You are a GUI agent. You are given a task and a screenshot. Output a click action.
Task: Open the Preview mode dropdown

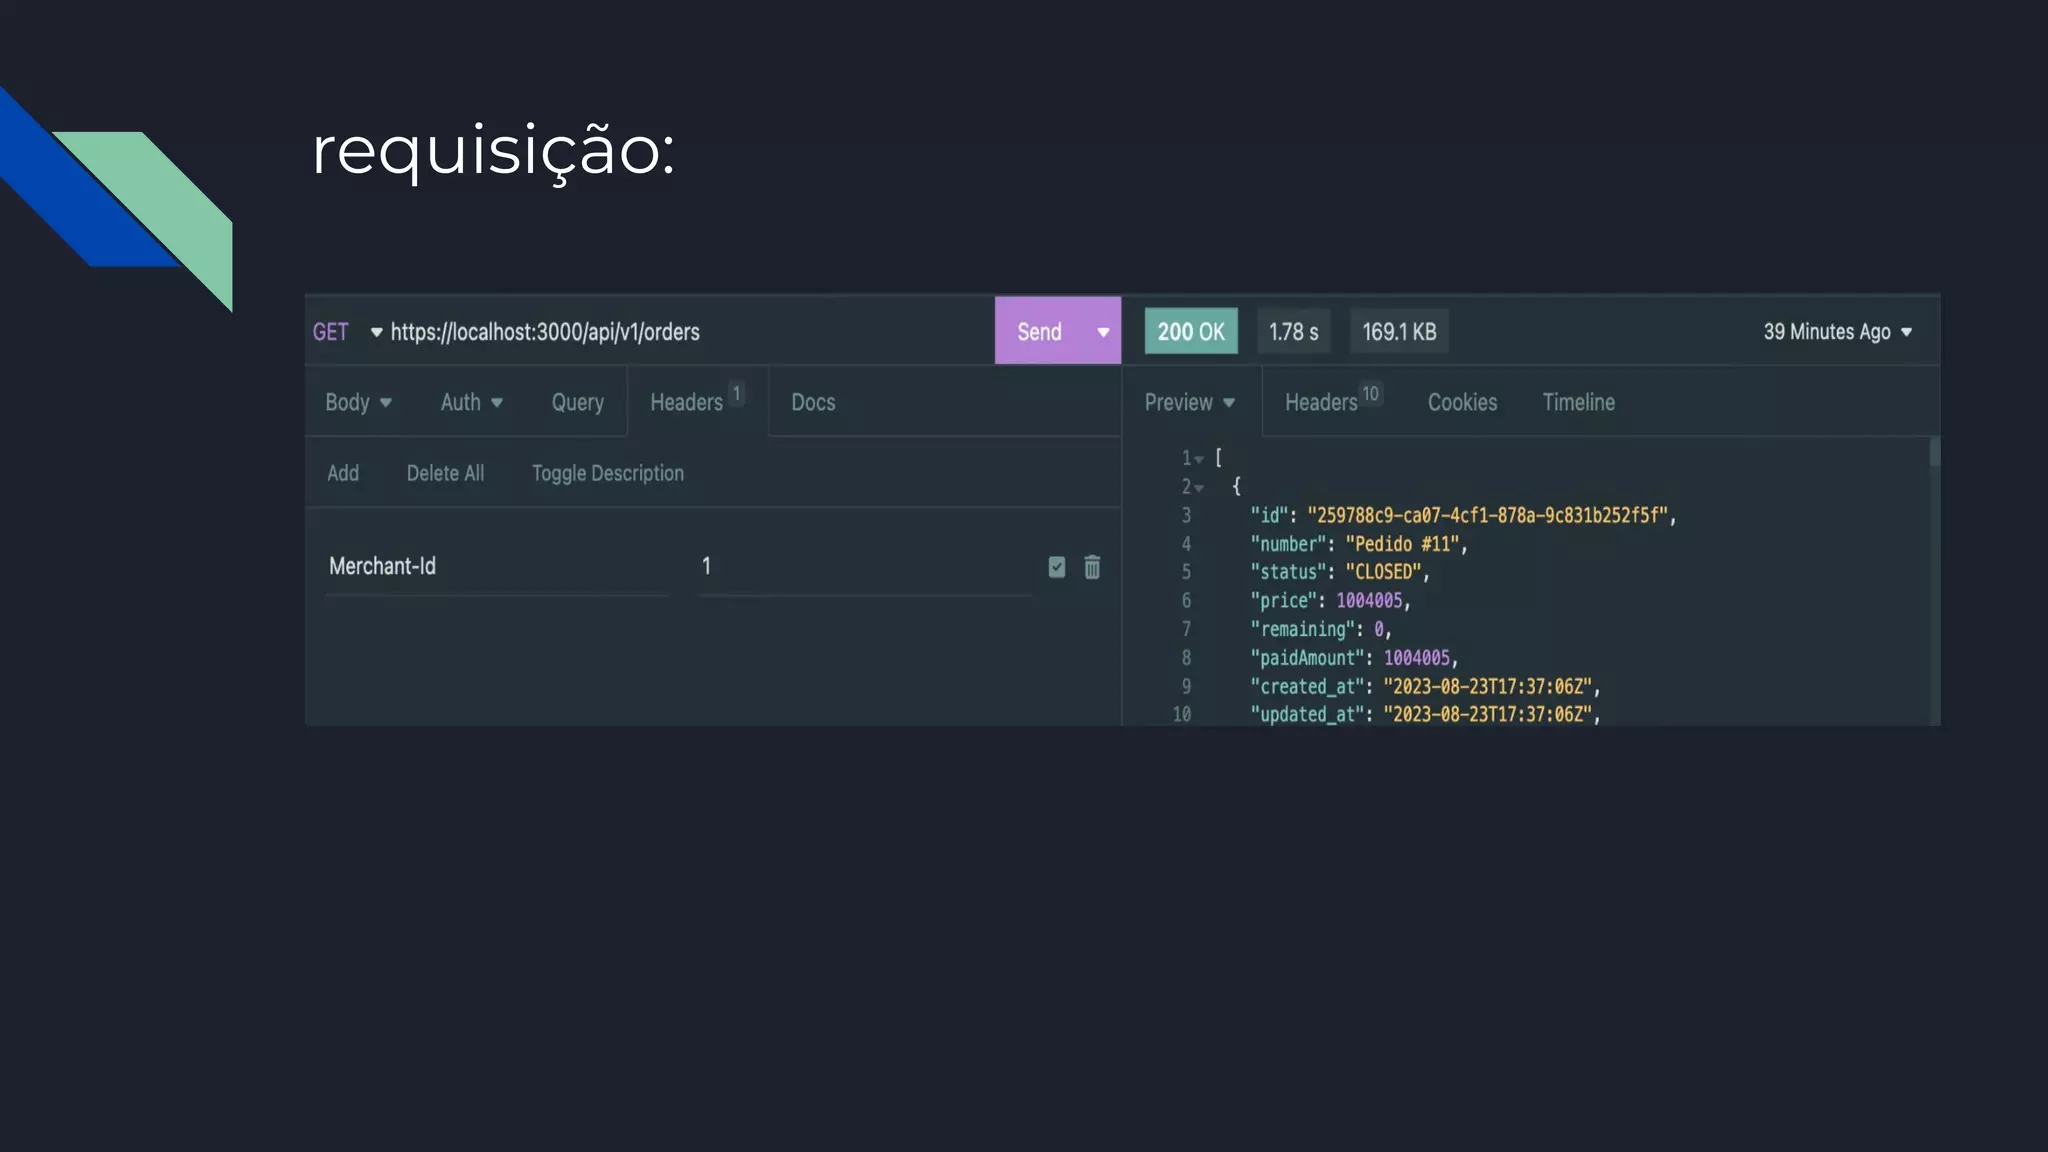coord(1189,402)
